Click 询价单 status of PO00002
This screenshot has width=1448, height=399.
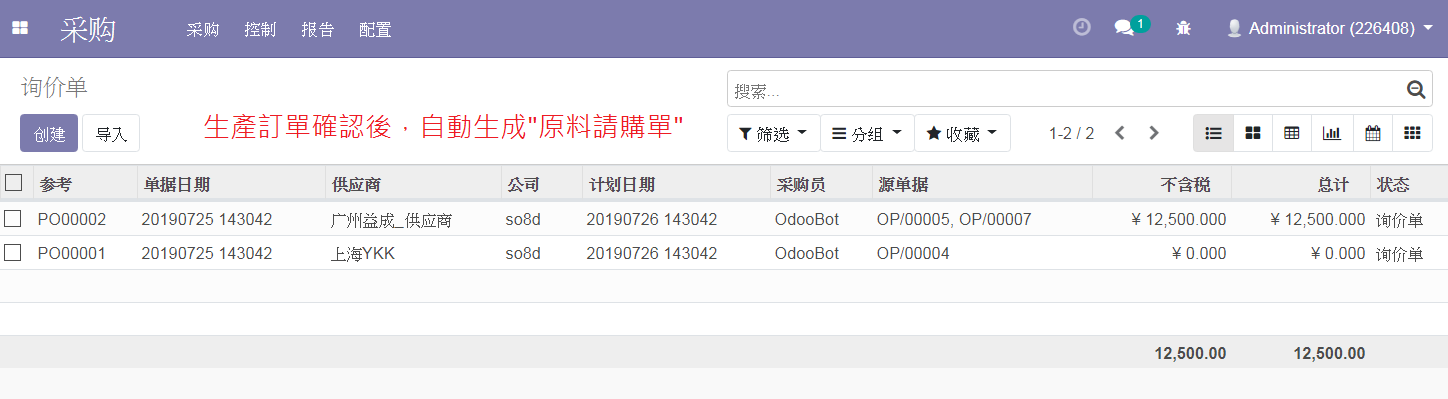[1400, 219]
